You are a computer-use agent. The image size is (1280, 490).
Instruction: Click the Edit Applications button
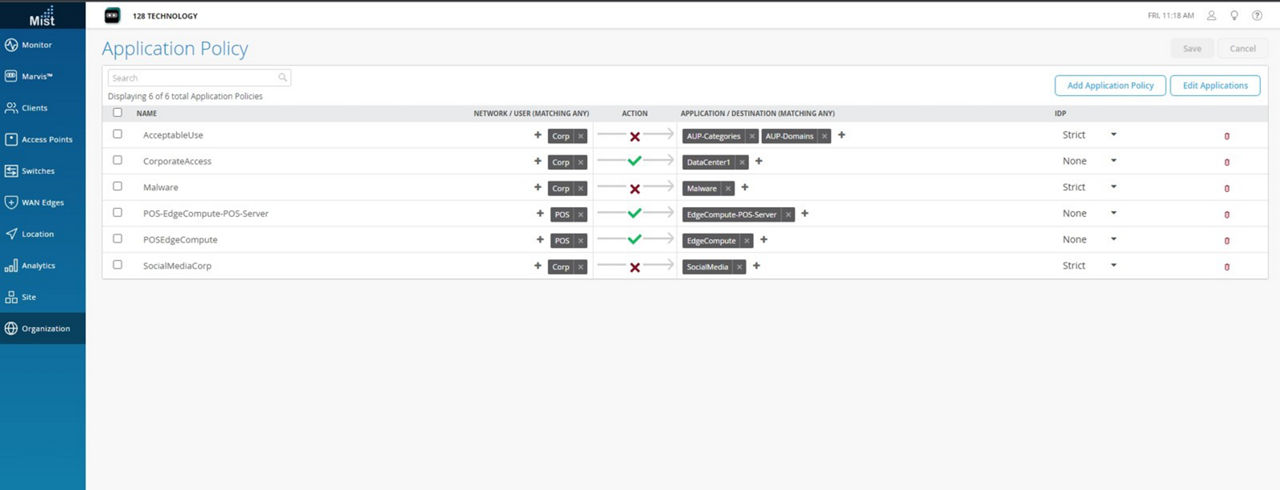coord(1215,86)
